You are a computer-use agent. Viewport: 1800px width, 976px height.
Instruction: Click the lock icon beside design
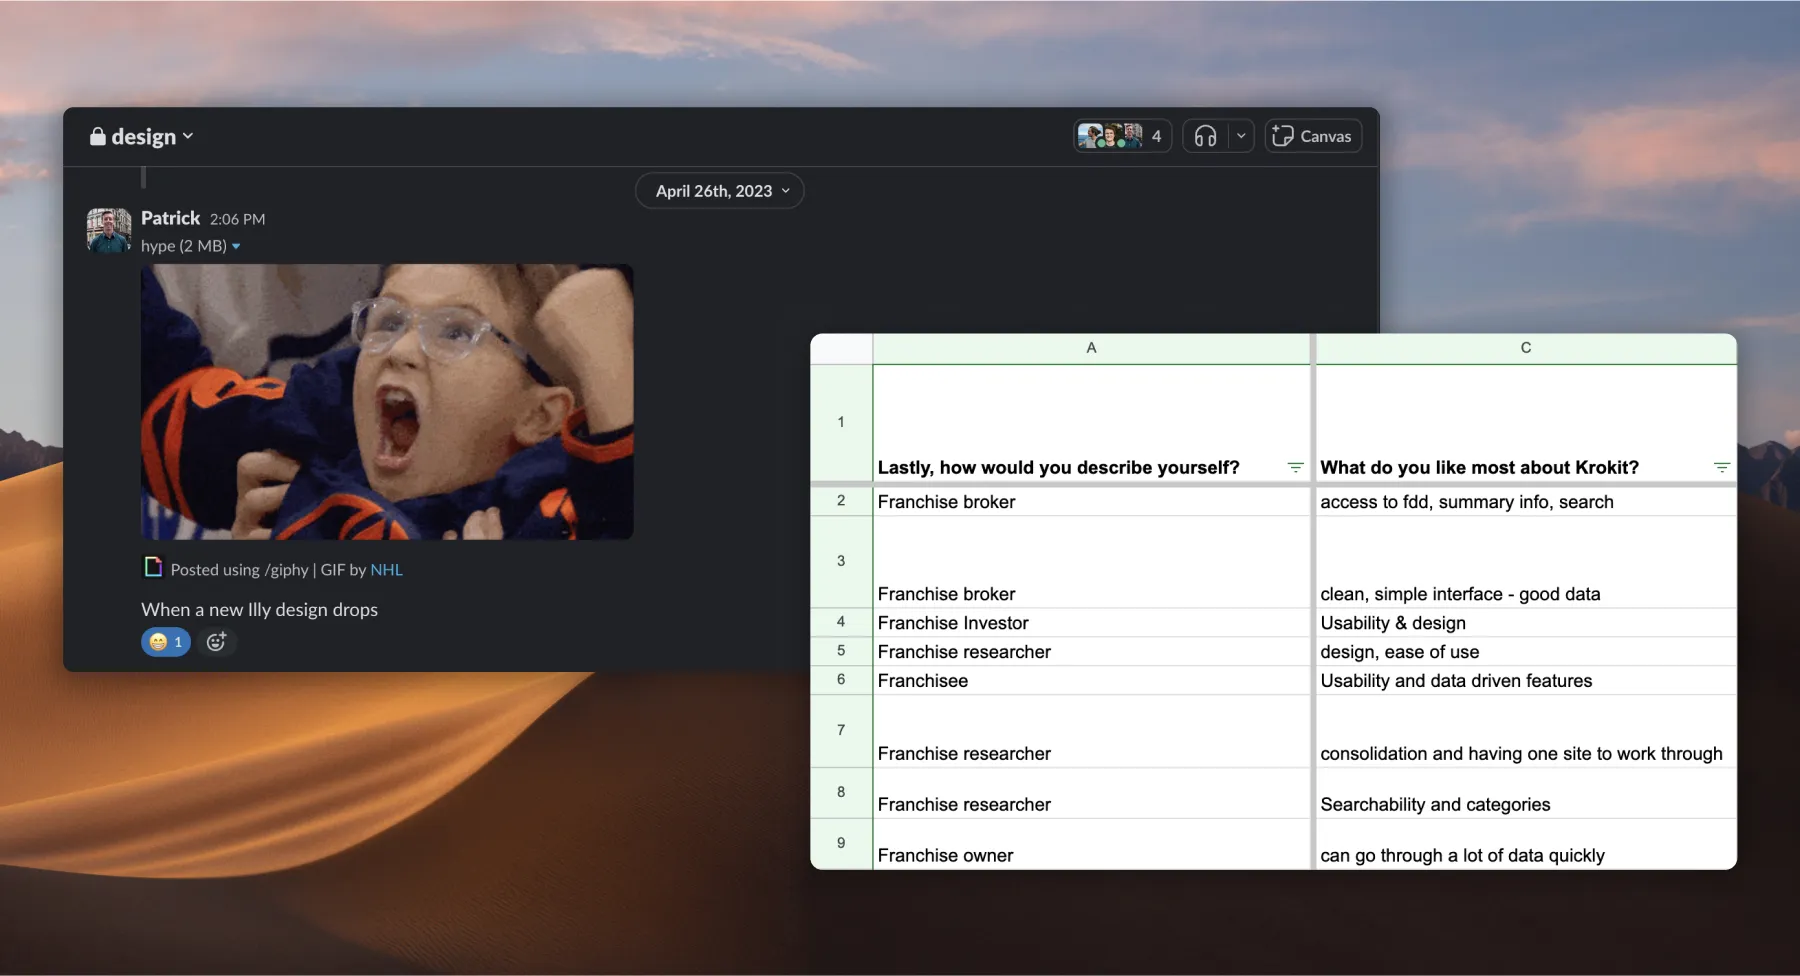[98, 136]
